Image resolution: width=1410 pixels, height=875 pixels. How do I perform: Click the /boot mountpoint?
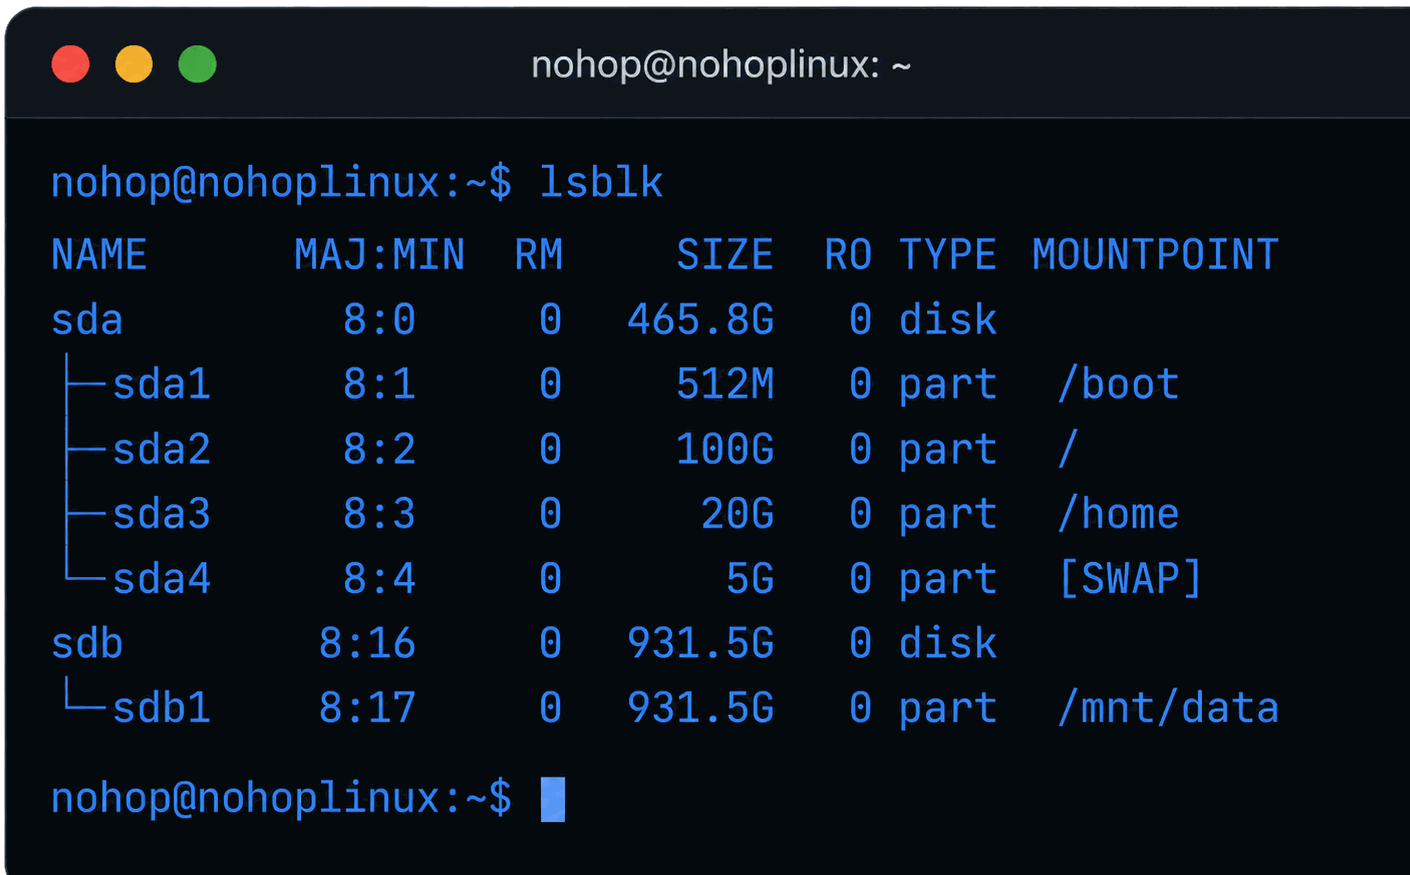tap(1118, 385)
